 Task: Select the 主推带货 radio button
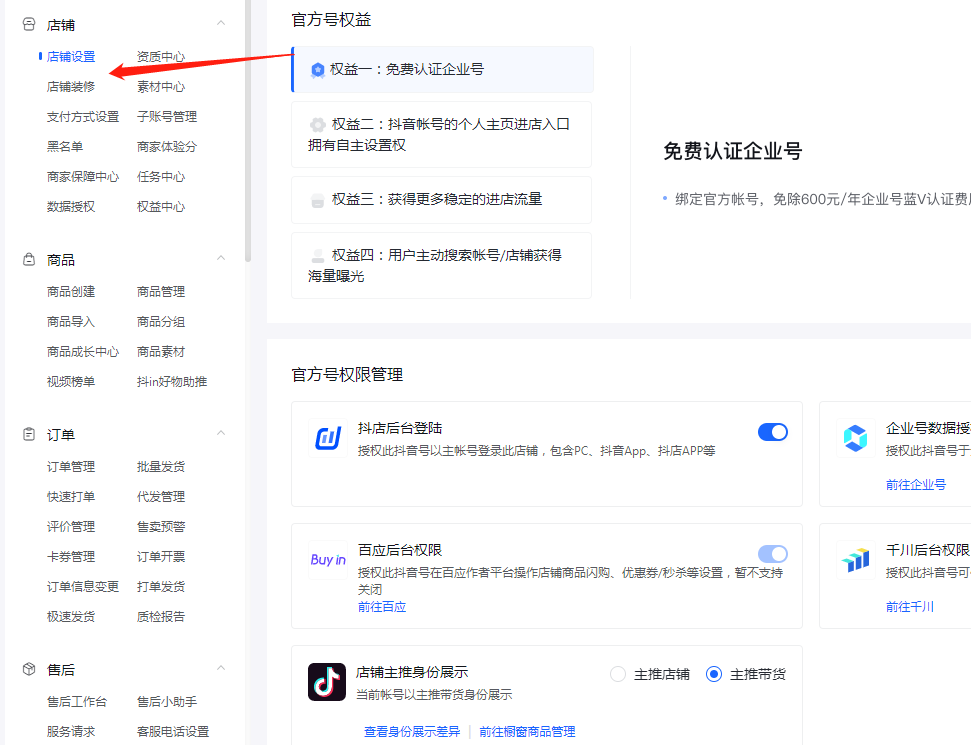(714, 674)
